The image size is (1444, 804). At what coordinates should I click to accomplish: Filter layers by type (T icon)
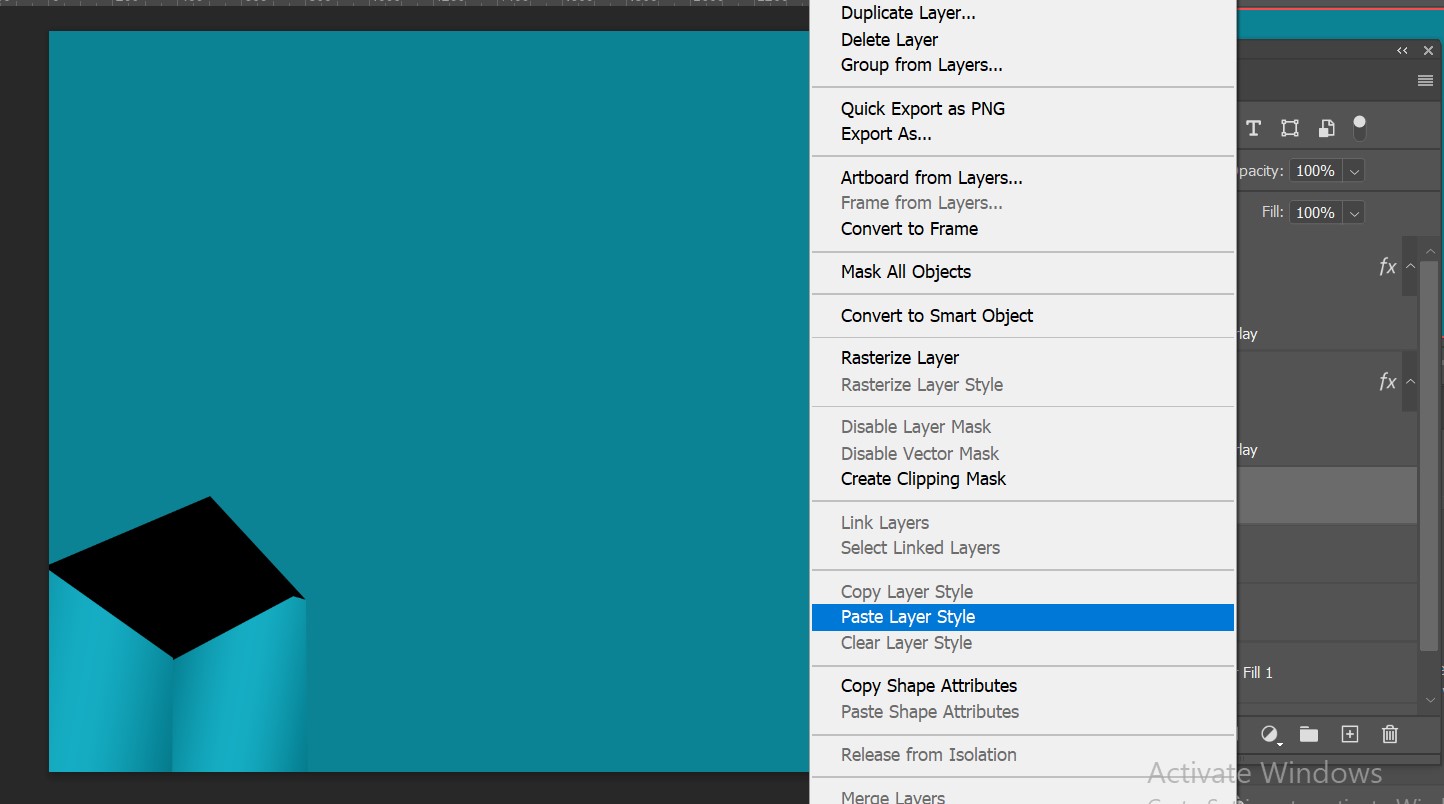1253,128
